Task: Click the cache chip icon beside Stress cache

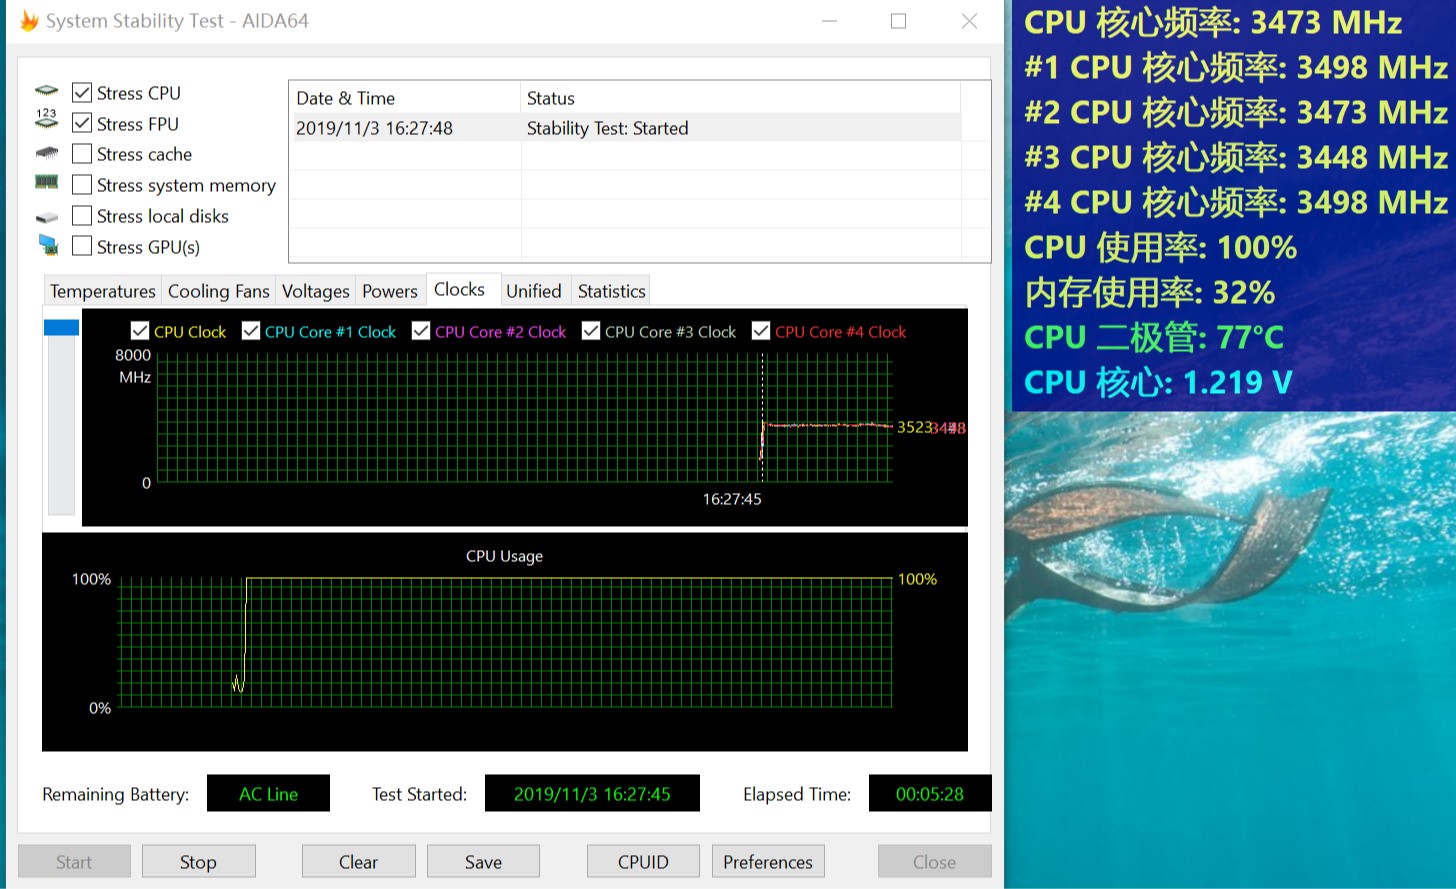Action: click(46, 154)
